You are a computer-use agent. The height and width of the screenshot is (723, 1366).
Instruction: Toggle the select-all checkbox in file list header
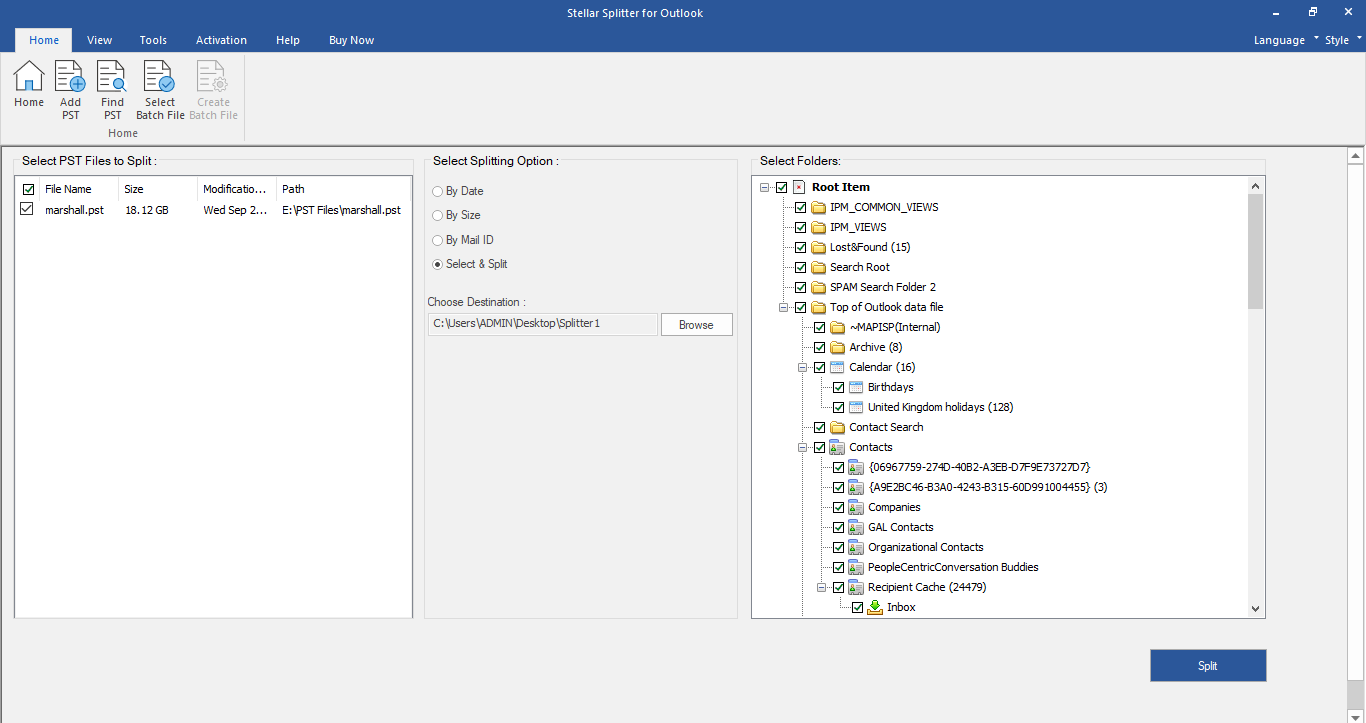tap(27, 189)
